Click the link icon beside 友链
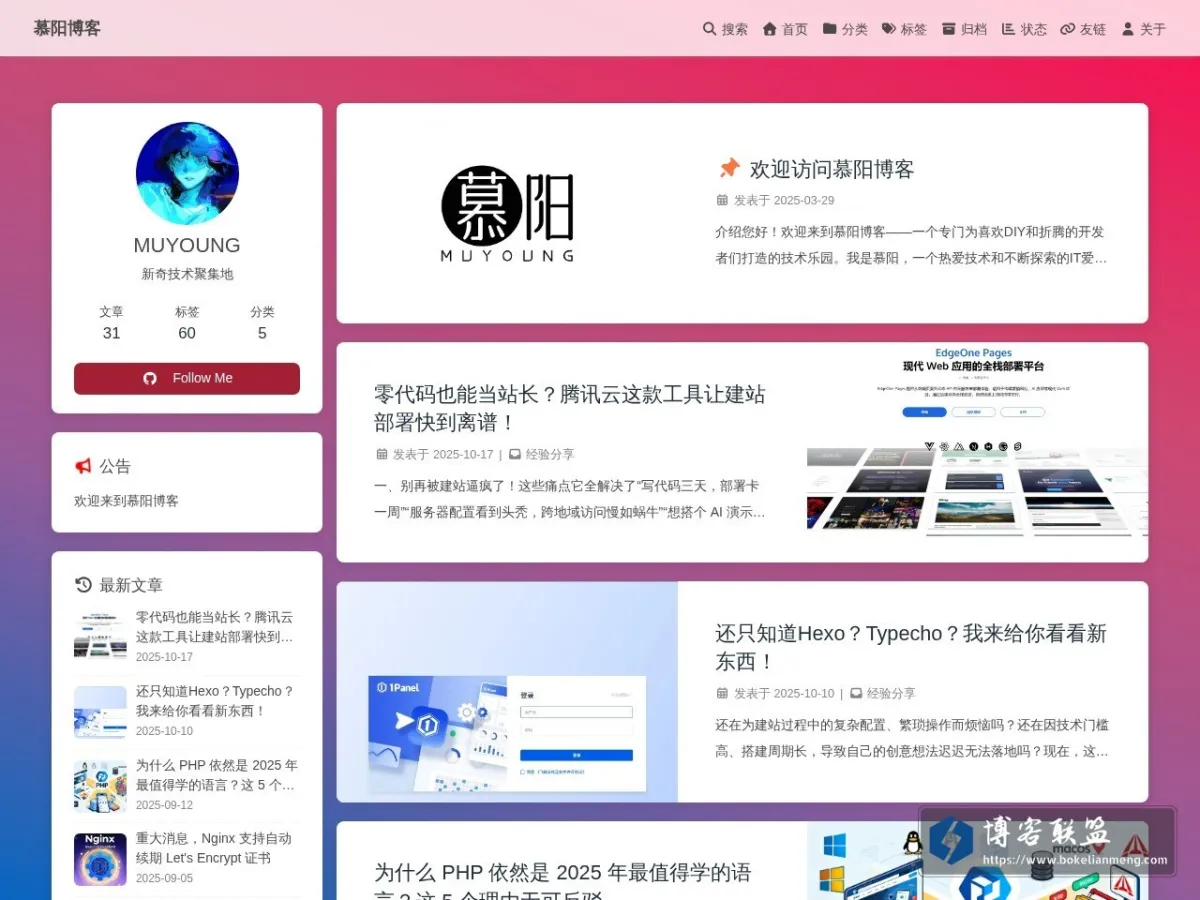Screen dimensions: 1200x900 1068,29
